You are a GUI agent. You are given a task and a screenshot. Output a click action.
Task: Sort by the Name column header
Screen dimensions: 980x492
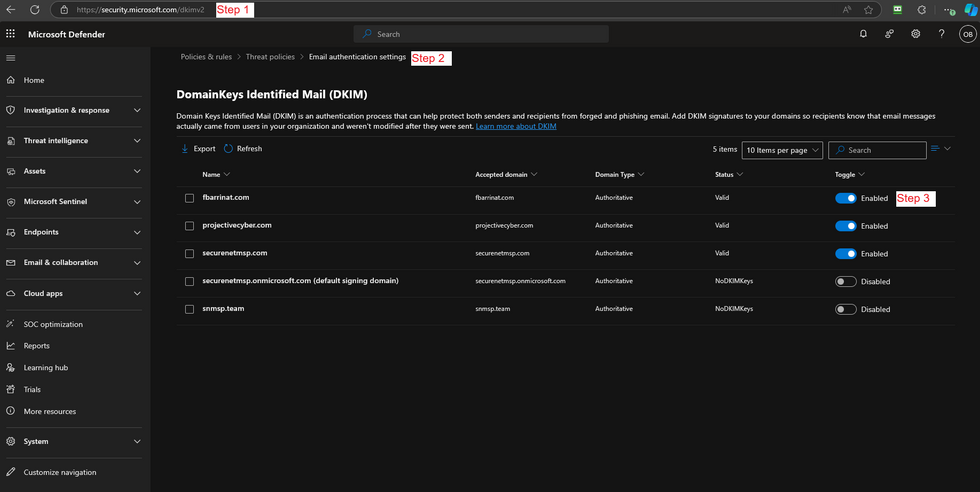click(x=216, y=174)
